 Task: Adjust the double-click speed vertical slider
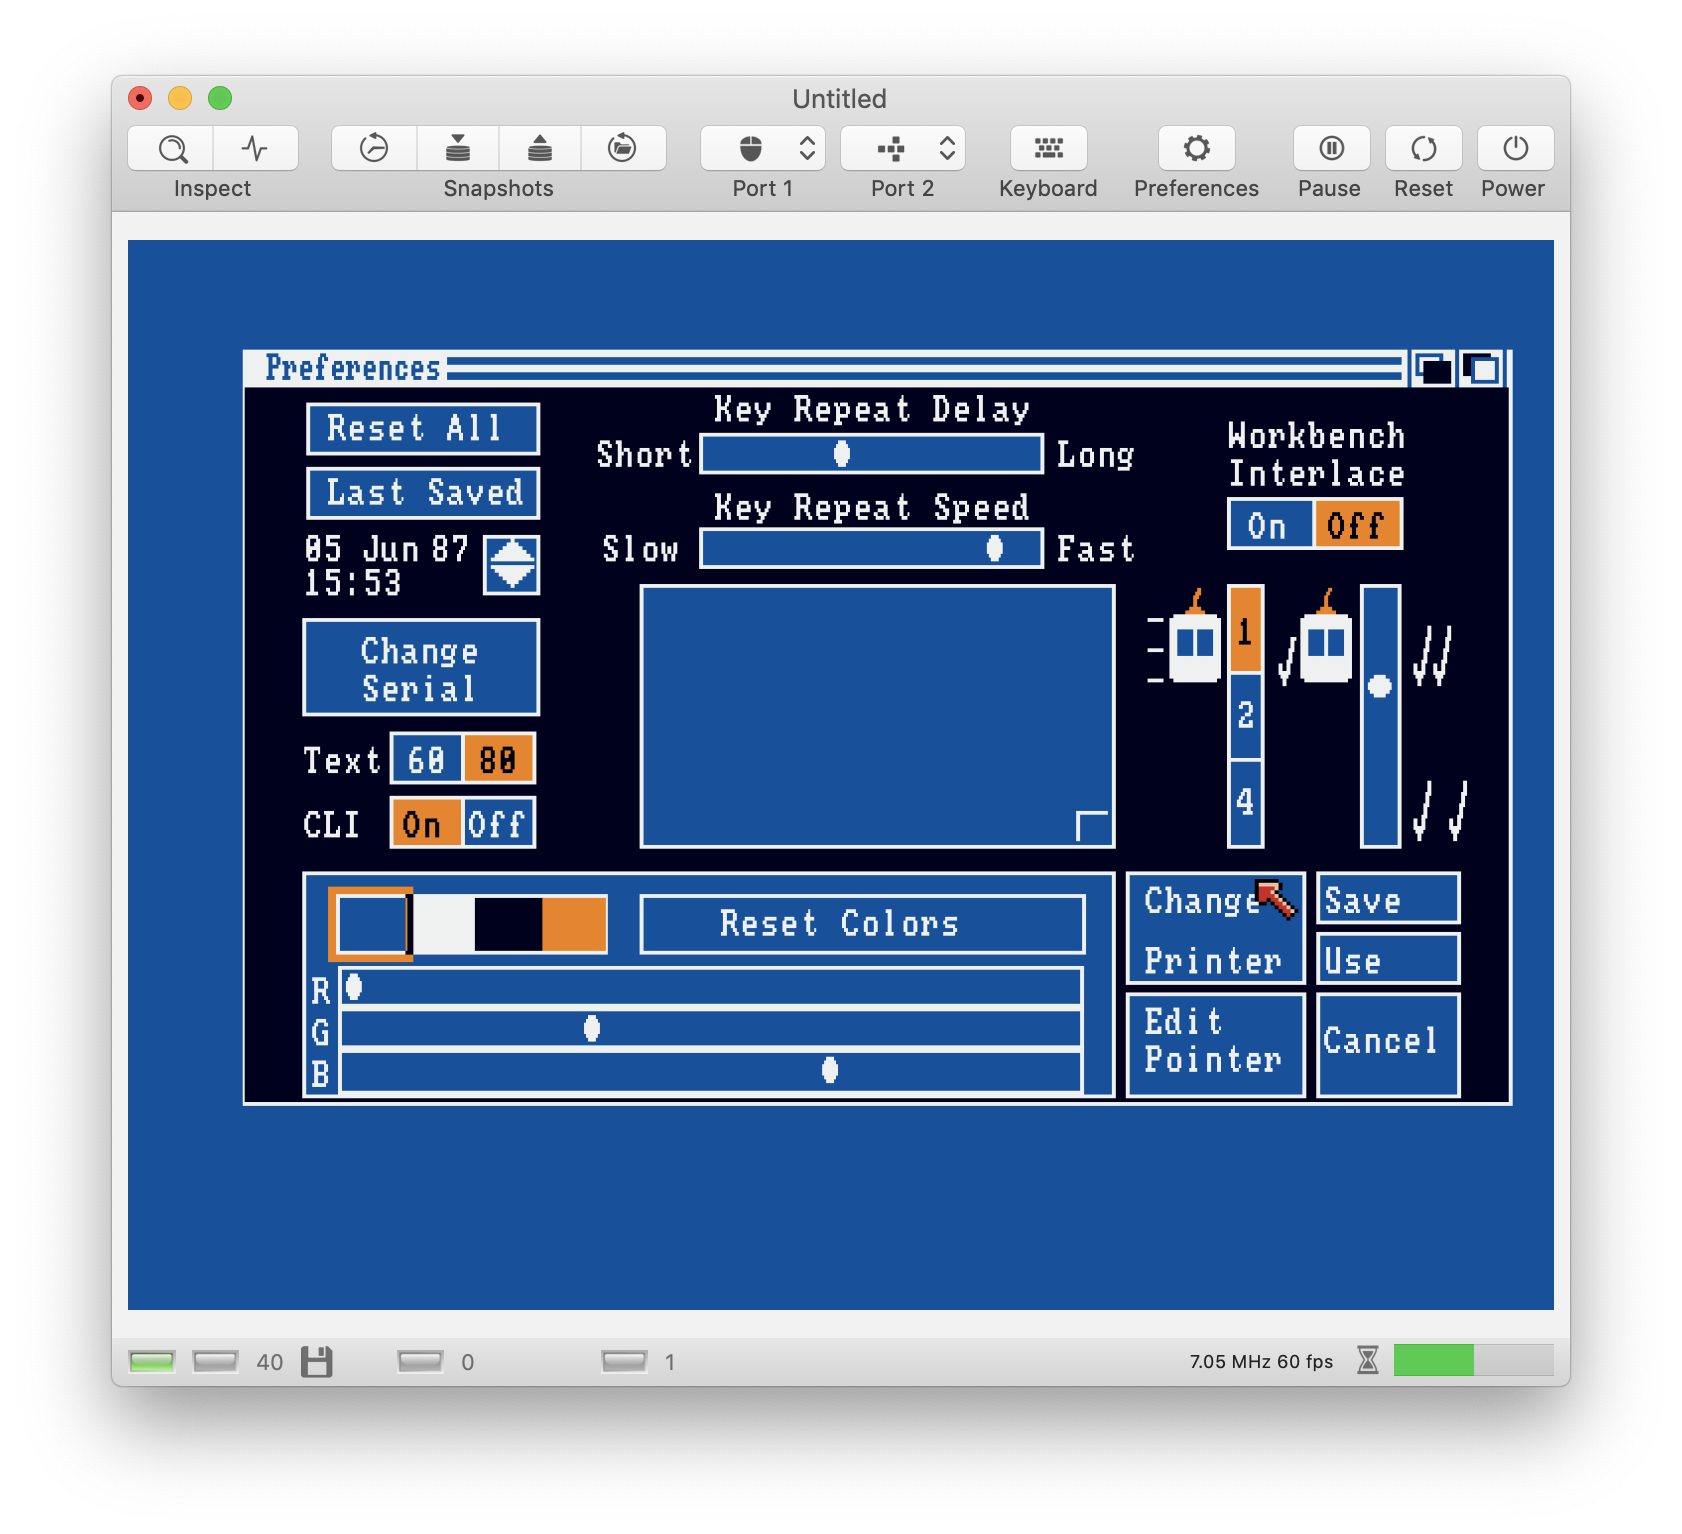1380,716
